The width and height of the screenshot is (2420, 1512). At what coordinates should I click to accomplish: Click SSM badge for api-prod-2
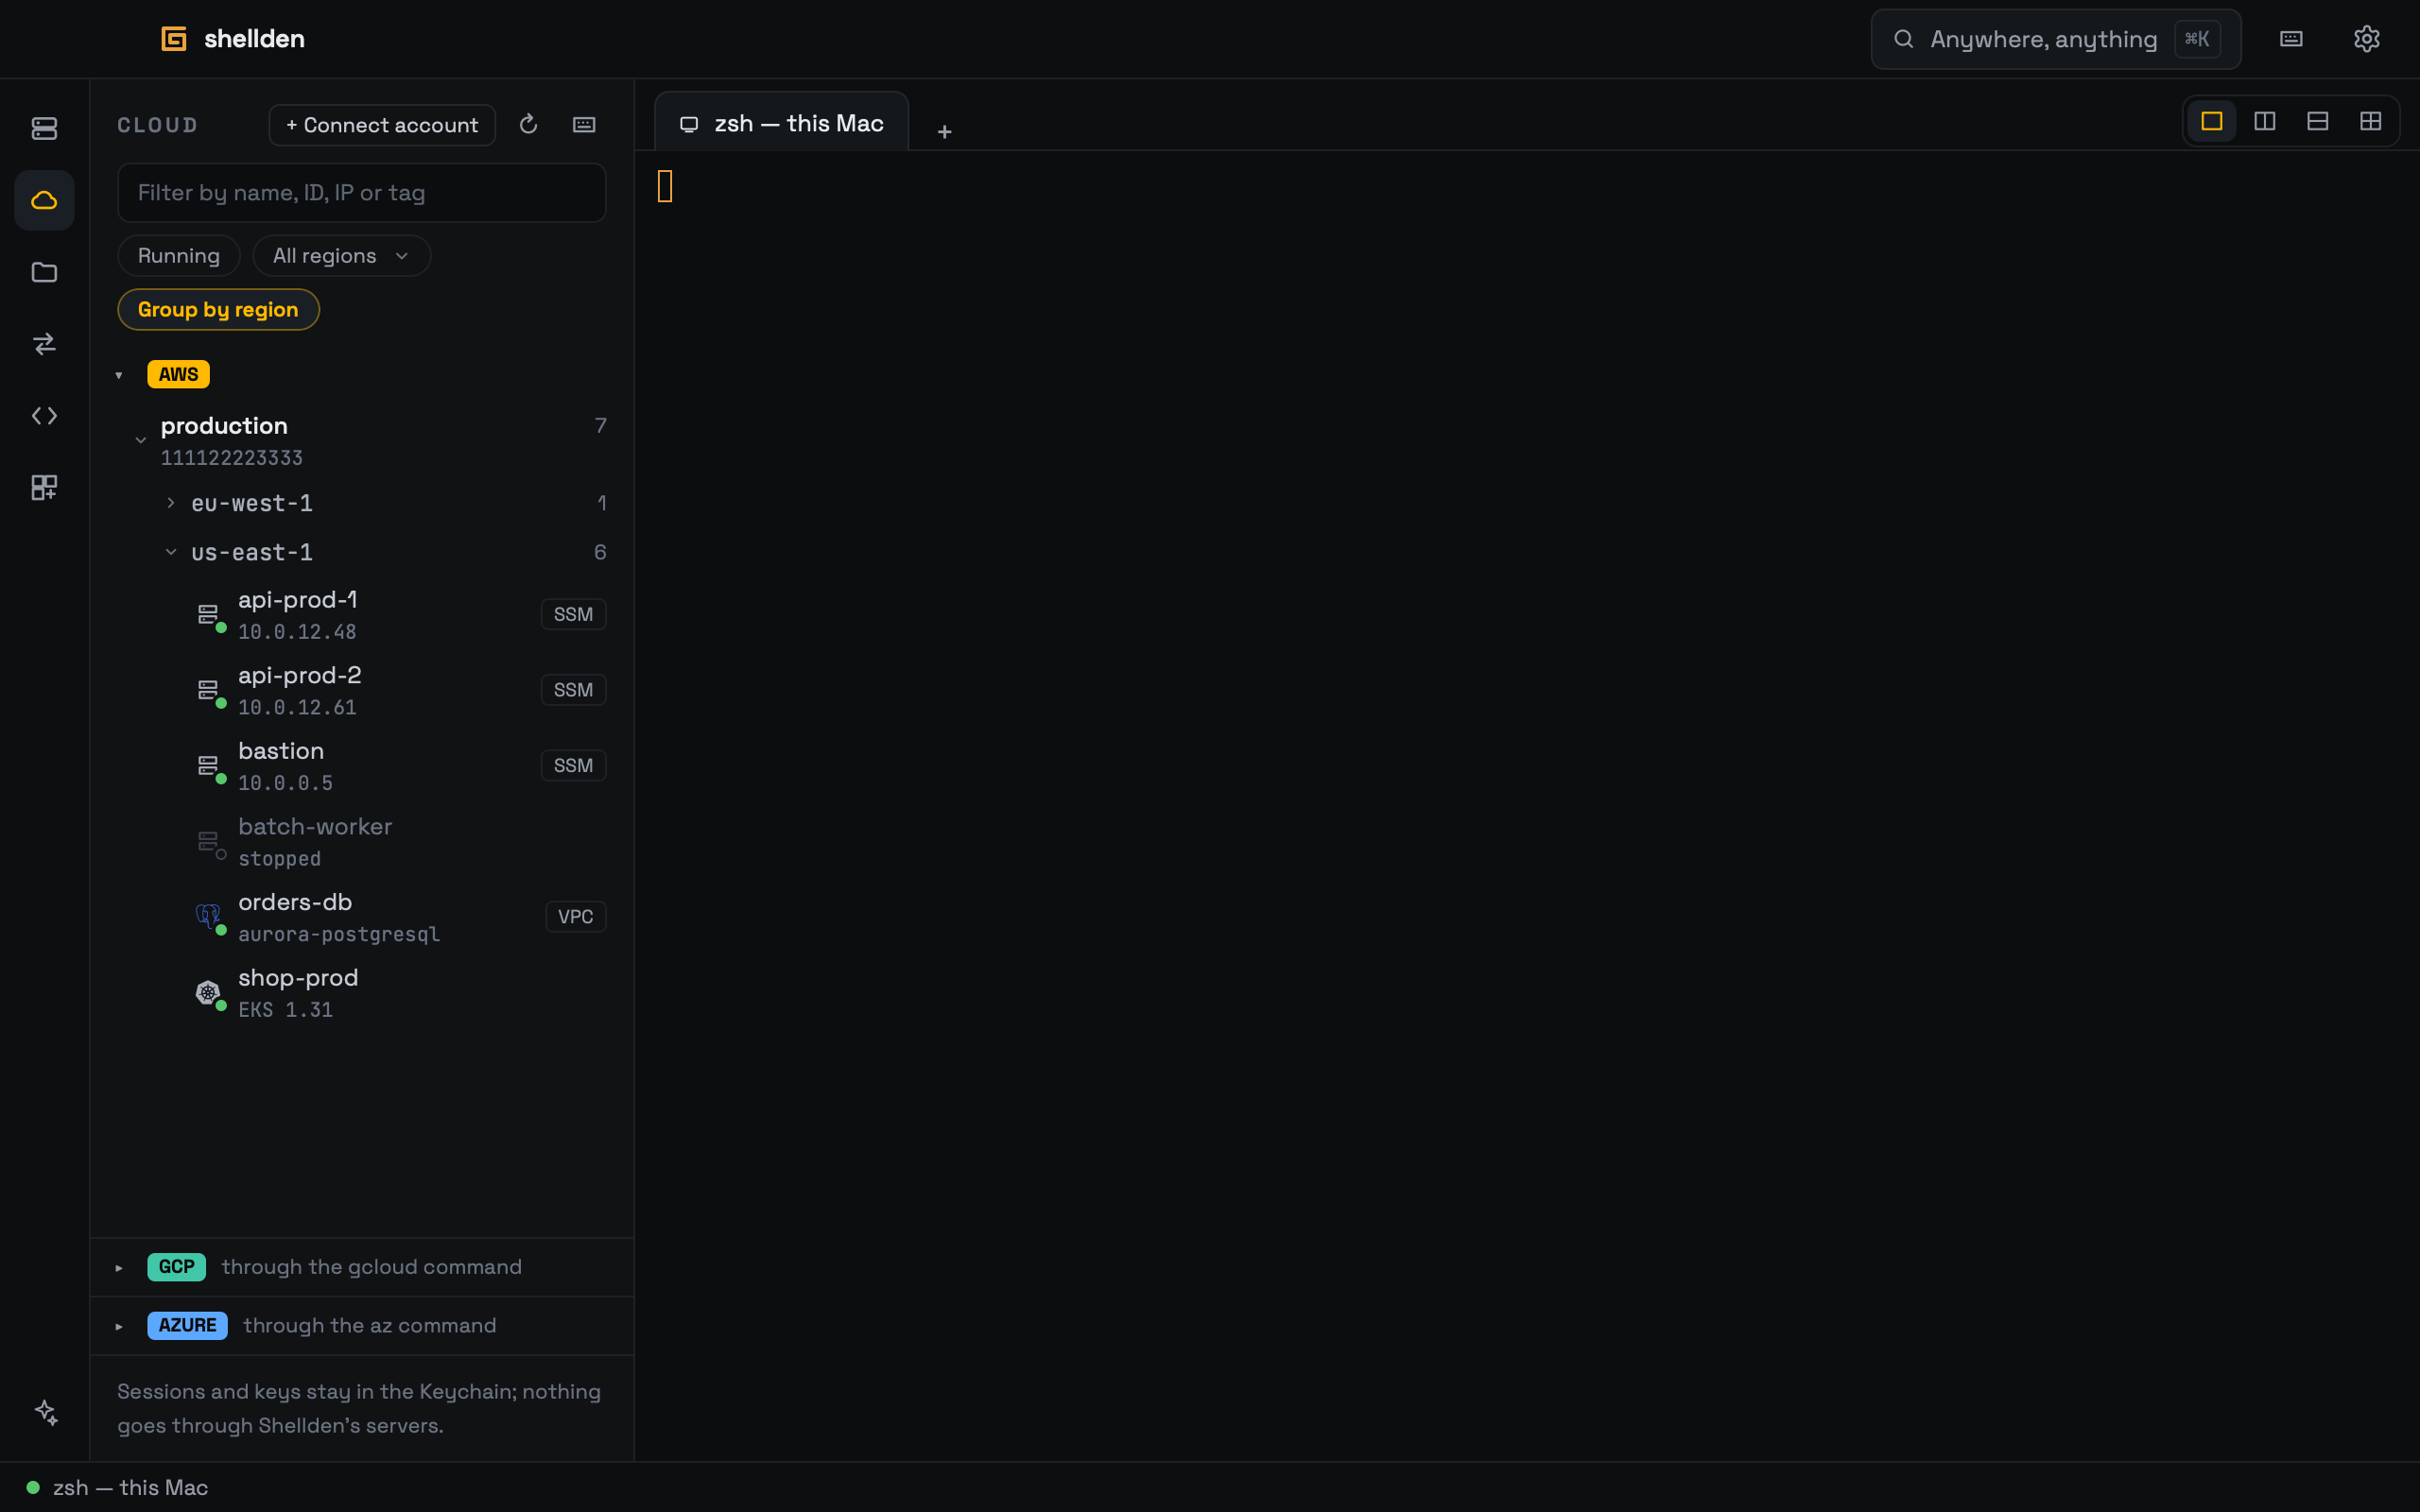573,690
